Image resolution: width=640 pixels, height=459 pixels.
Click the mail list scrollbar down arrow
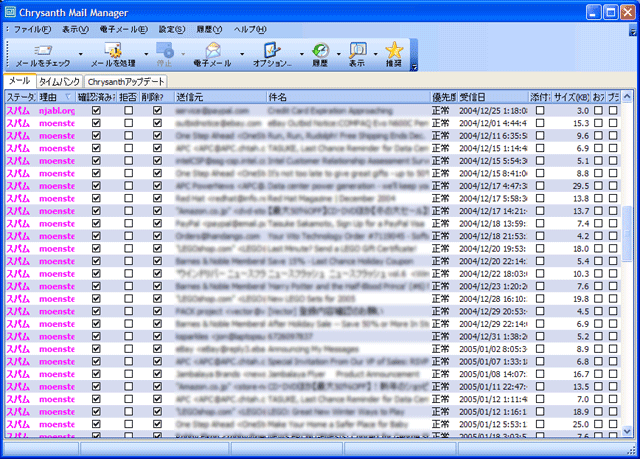click(x=627, y=431)
